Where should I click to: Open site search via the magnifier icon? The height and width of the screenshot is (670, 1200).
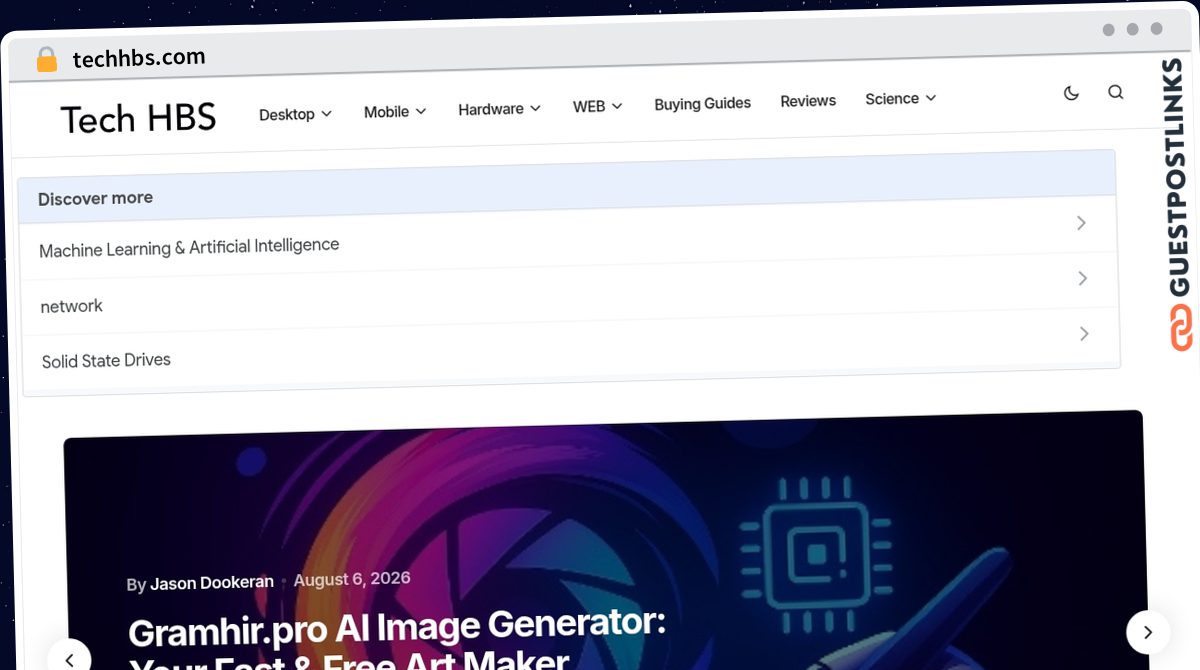pos(1116,92)
